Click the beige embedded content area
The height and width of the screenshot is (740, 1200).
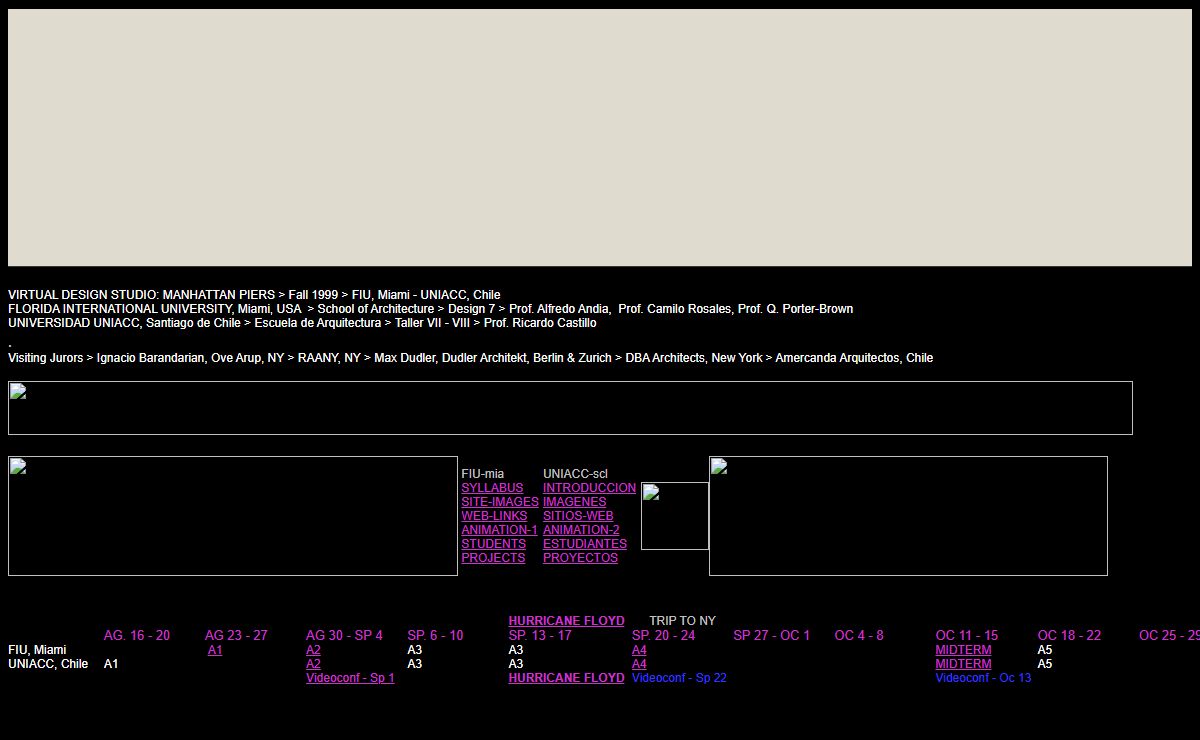coord(600,138)
